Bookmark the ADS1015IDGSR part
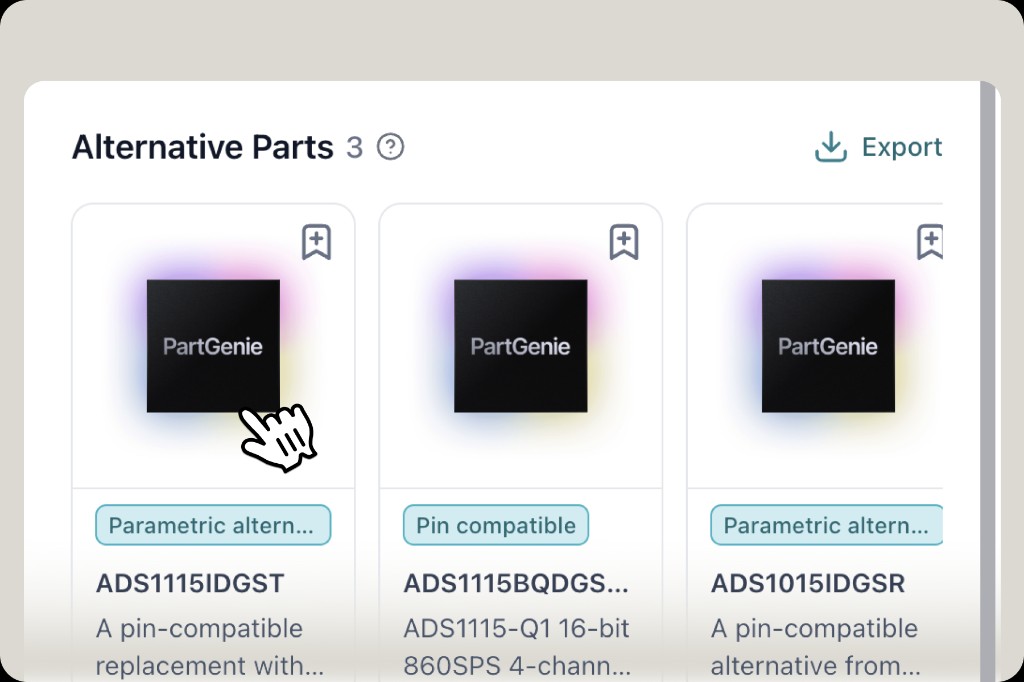This screenshot has width=1024, height=682. point(930,242)
